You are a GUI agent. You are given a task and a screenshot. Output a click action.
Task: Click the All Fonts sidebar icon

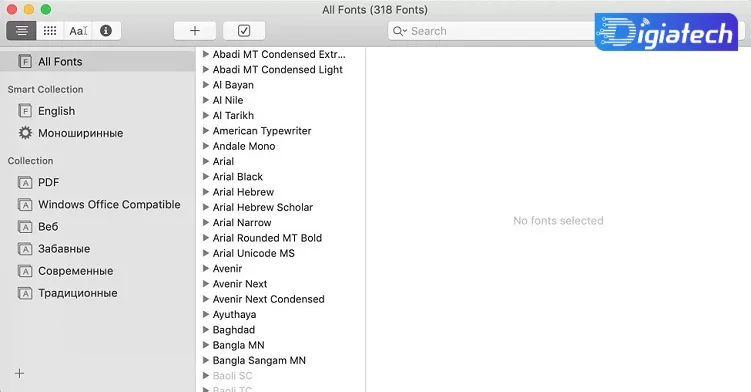point(25,61)
